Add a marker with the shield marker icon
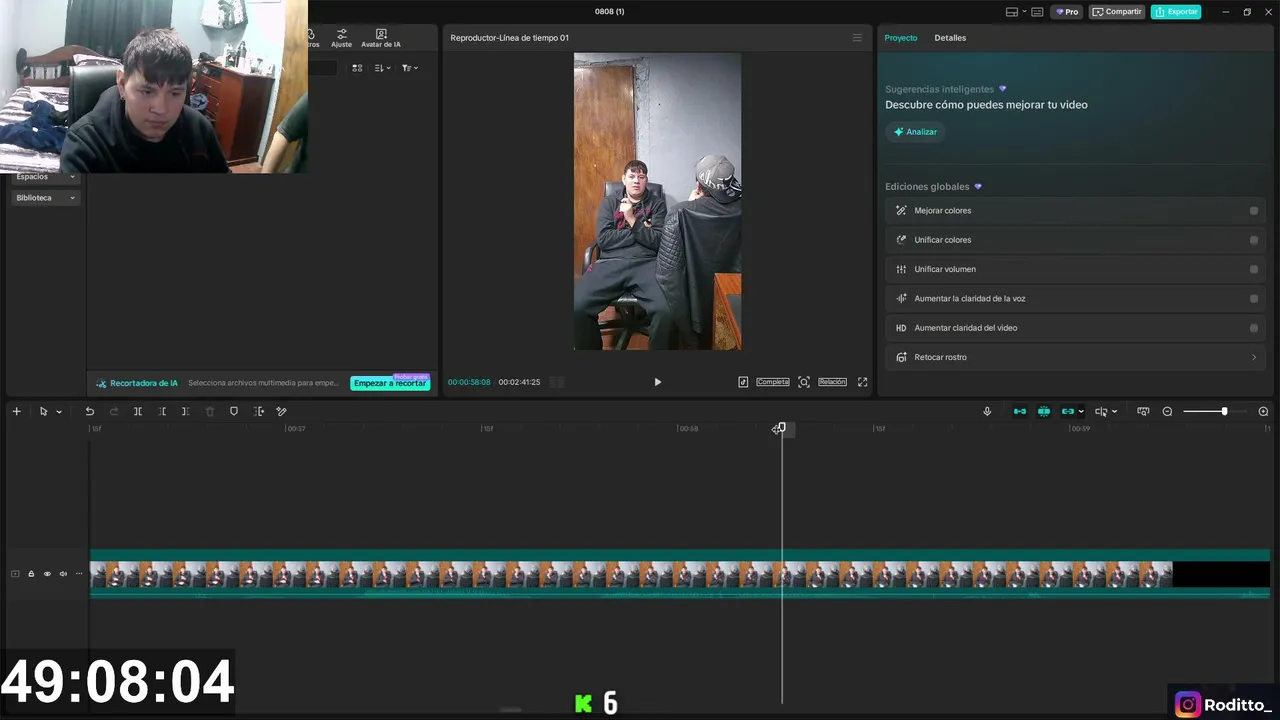1280x720 pixels. [234, 411]
